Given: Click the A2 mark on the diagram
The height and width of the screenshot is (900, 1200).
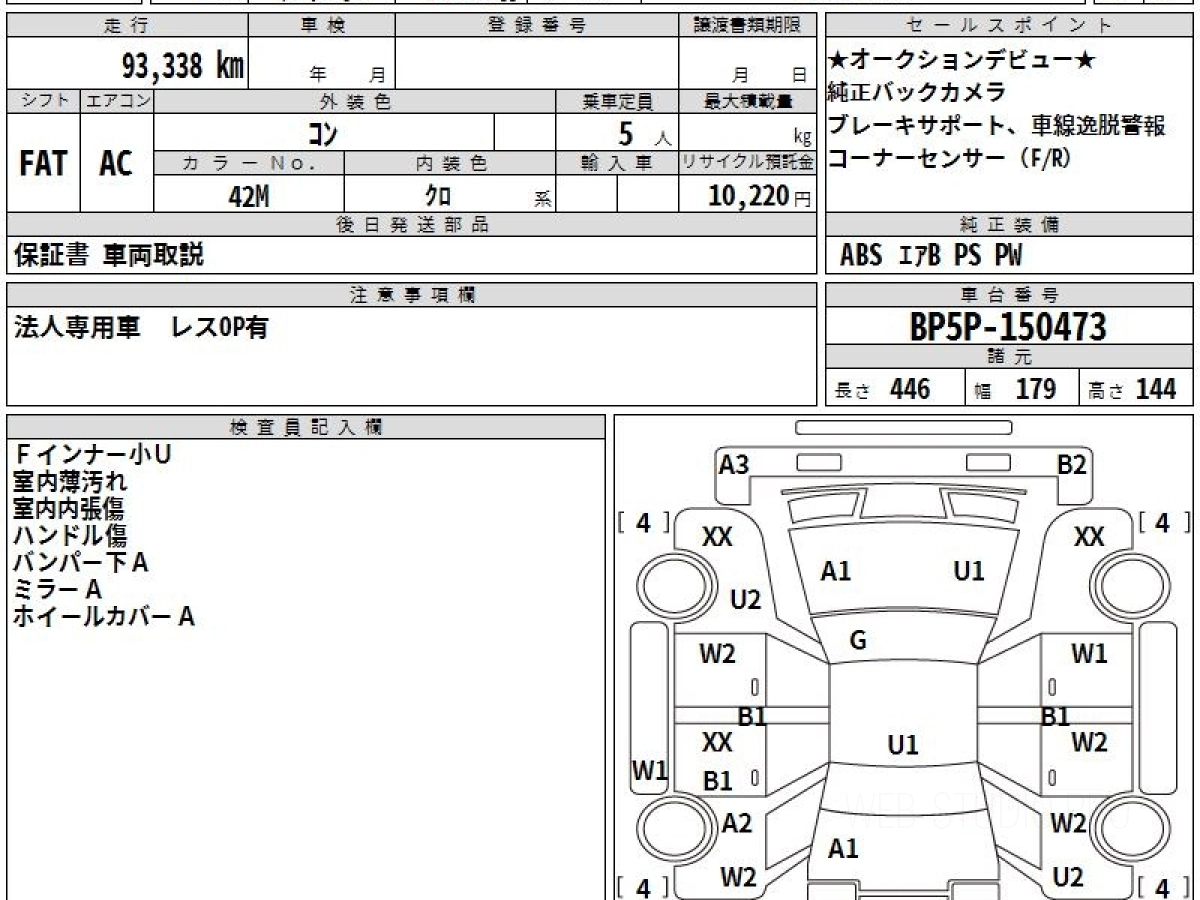Looking at the screenshot, I should click(737, 824).
